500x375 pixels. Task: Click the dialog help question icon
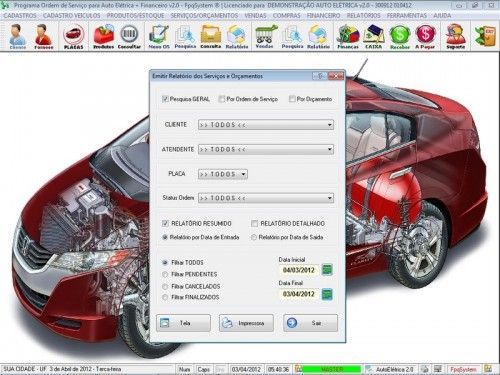(319, 76)
